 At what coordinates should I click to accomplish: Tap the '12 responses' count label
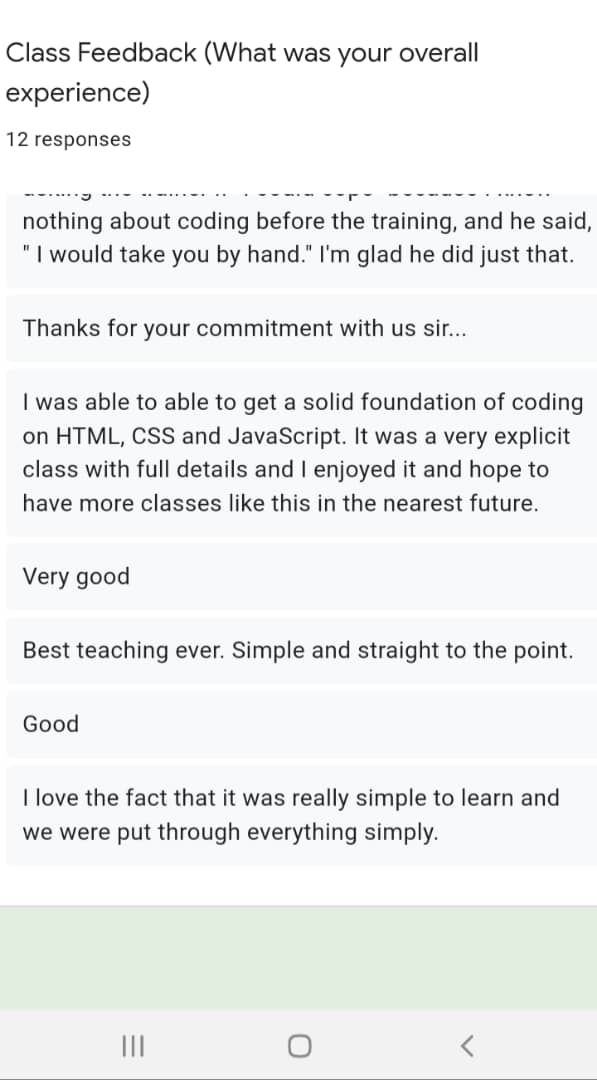click(68, 140)
